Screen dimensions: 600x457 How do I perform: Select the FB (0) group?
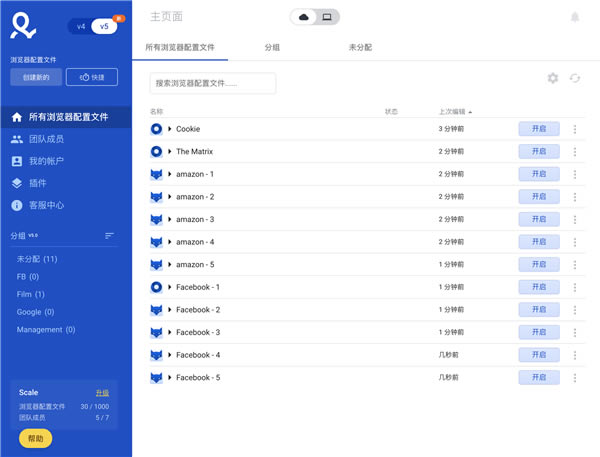tap(28, 277)
